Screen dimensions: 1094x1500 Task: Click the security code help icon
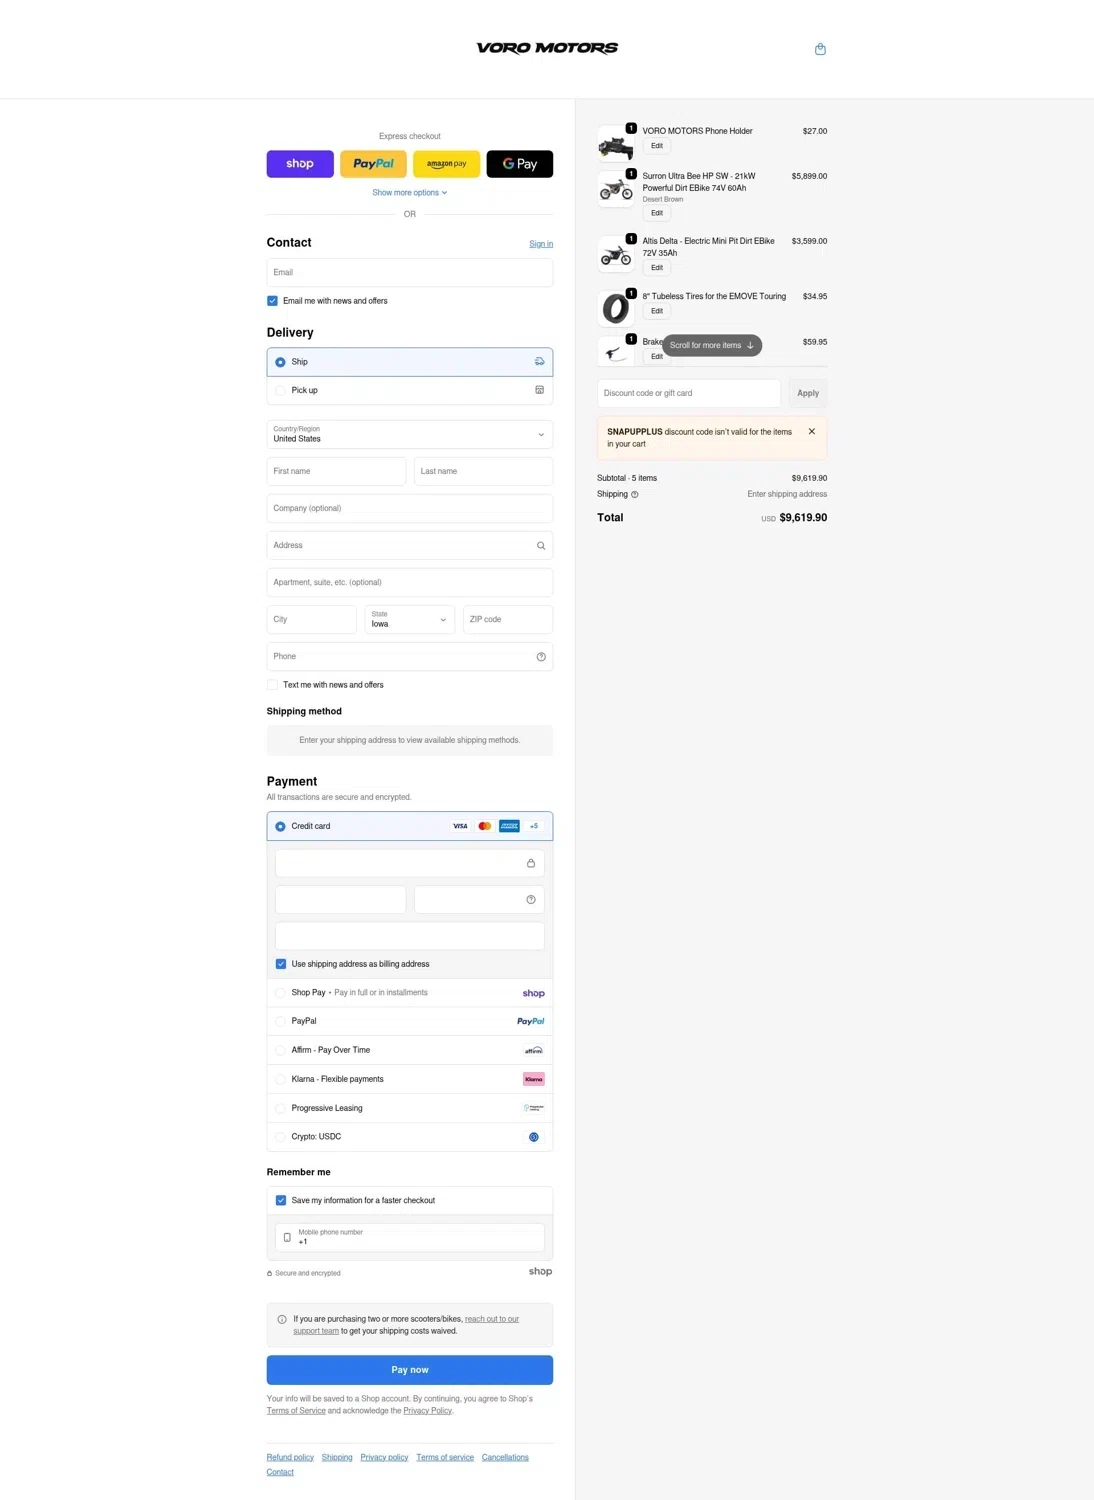click(531, 900)
